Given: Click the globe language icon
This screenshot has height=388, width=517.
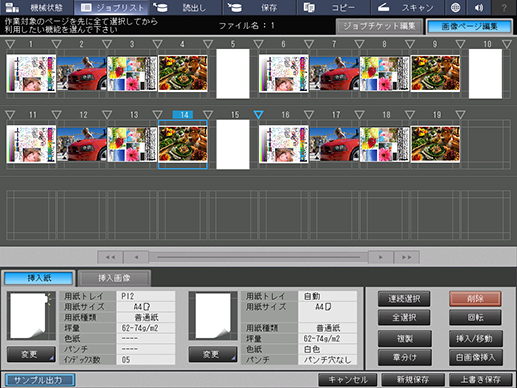Looking at the screenshot, I should click(455, 7).
